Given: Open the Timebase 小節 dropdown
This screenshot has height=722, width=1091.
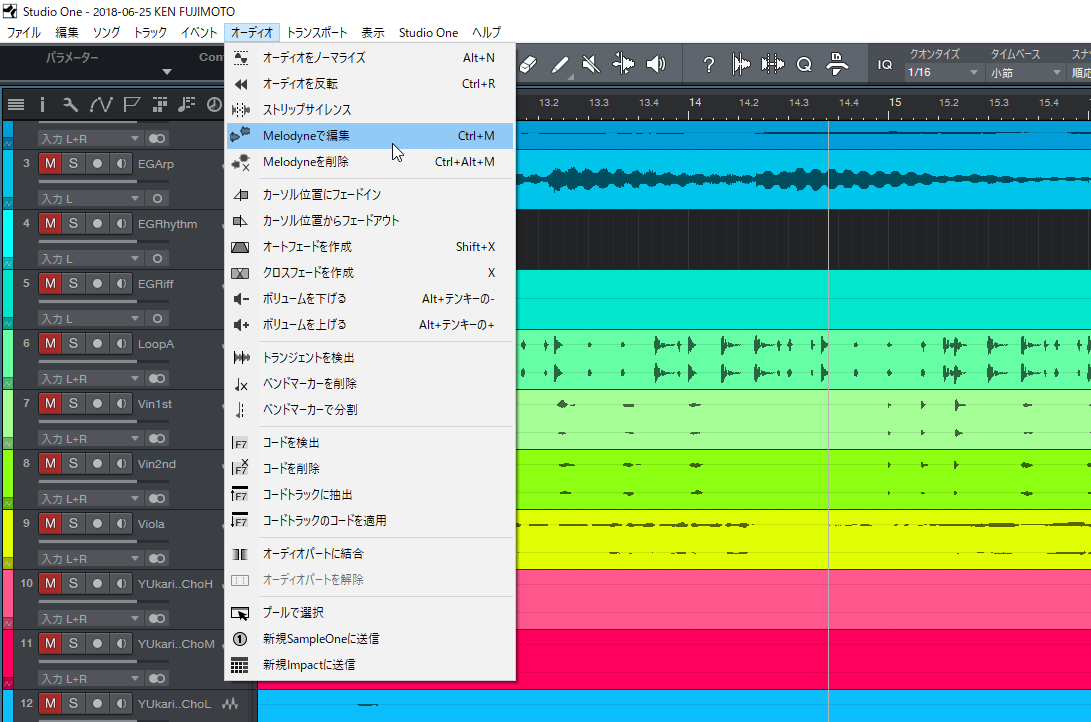Looking at the screenshot, I should 1025,72.
